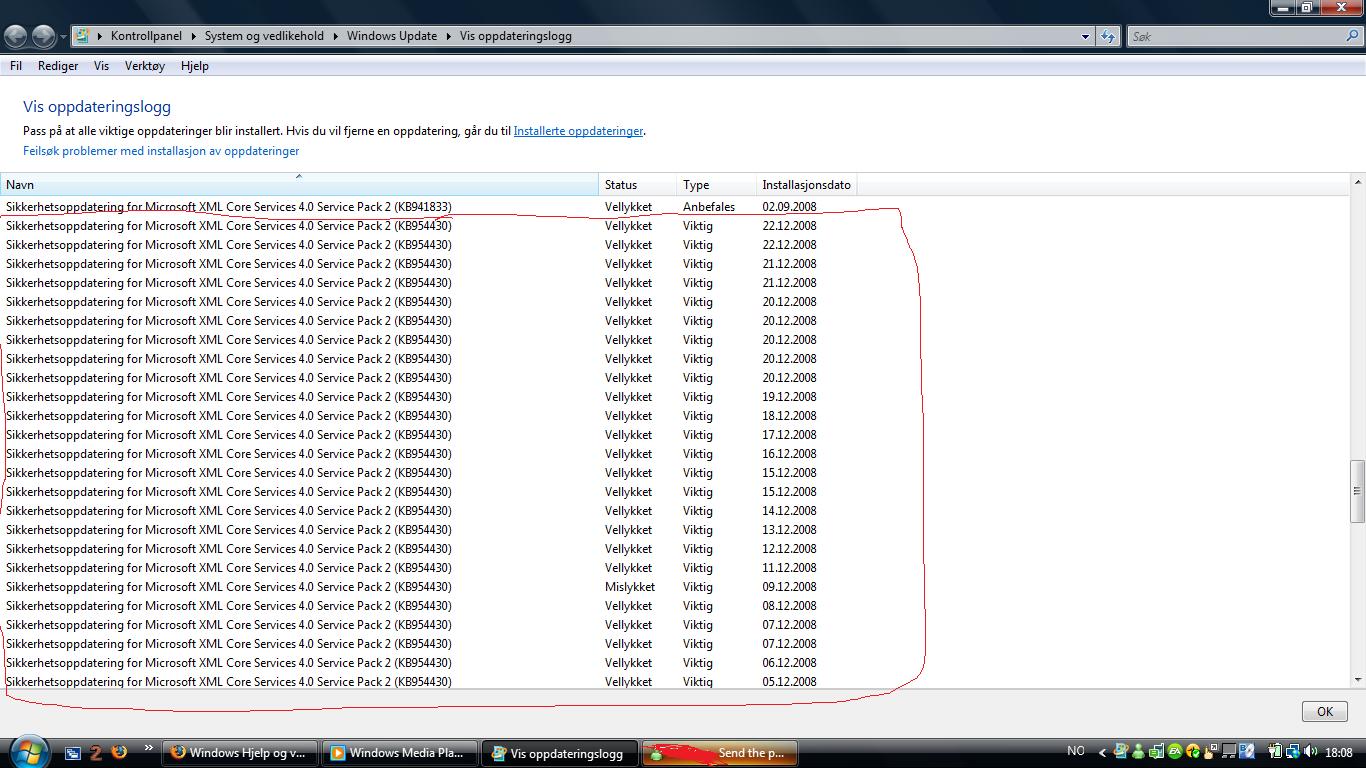Screen dimensions: 1366x768
Task: Switch to Windows Media Player taskbar button
Action: pyautogui.click(x=400, y=753)
